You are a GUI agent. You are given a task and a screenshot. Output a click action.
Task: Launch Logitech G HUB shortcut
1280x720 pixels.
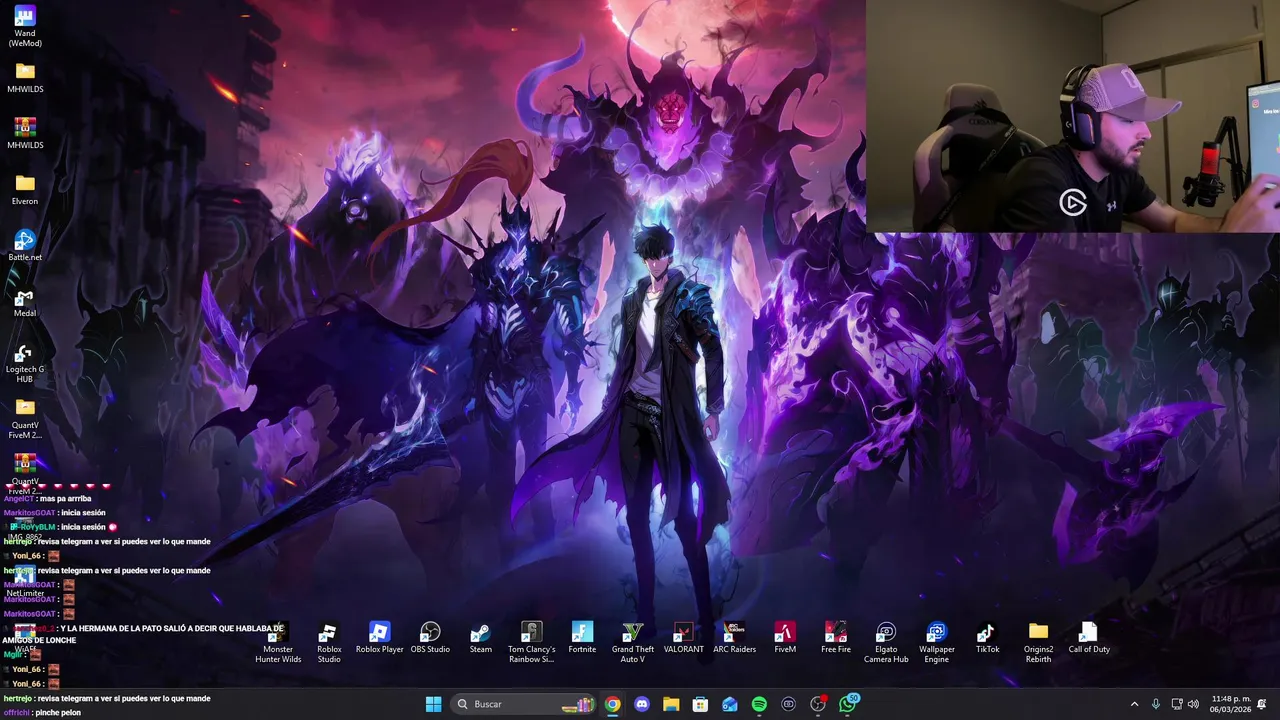(x=25, y=363)
